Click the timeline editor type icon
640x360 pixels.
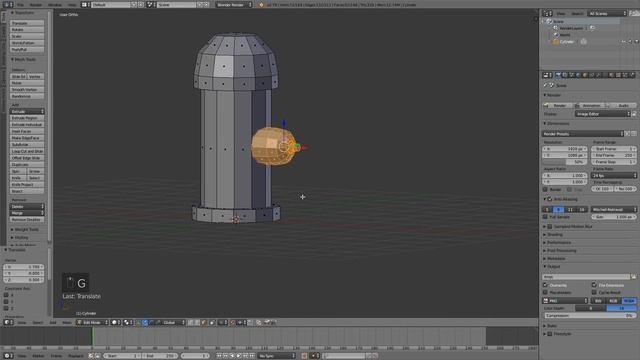[x=8, y=356]
